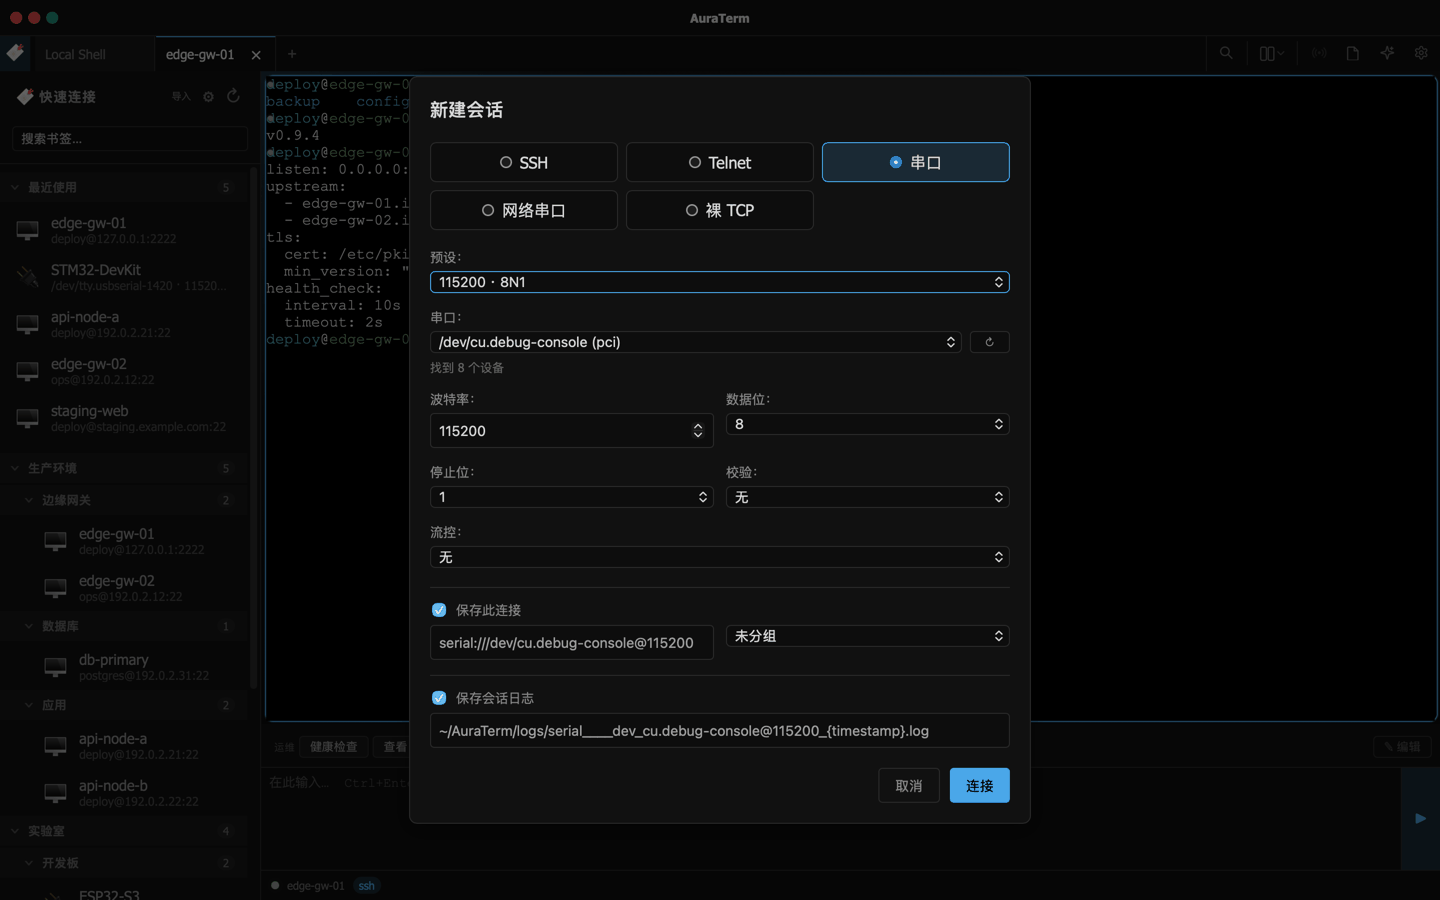Click the 健康检查 snippet button
The height and width of the screenshot is (900, 1440).
click(x=334, y=747)
